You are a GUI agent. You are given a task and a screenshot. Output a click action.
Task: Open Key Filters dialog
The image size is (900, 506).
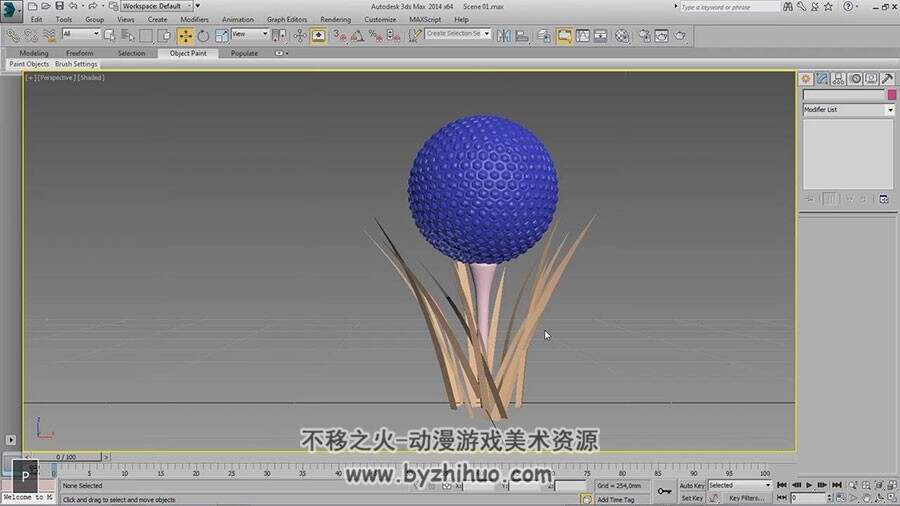tap(745, 499)
